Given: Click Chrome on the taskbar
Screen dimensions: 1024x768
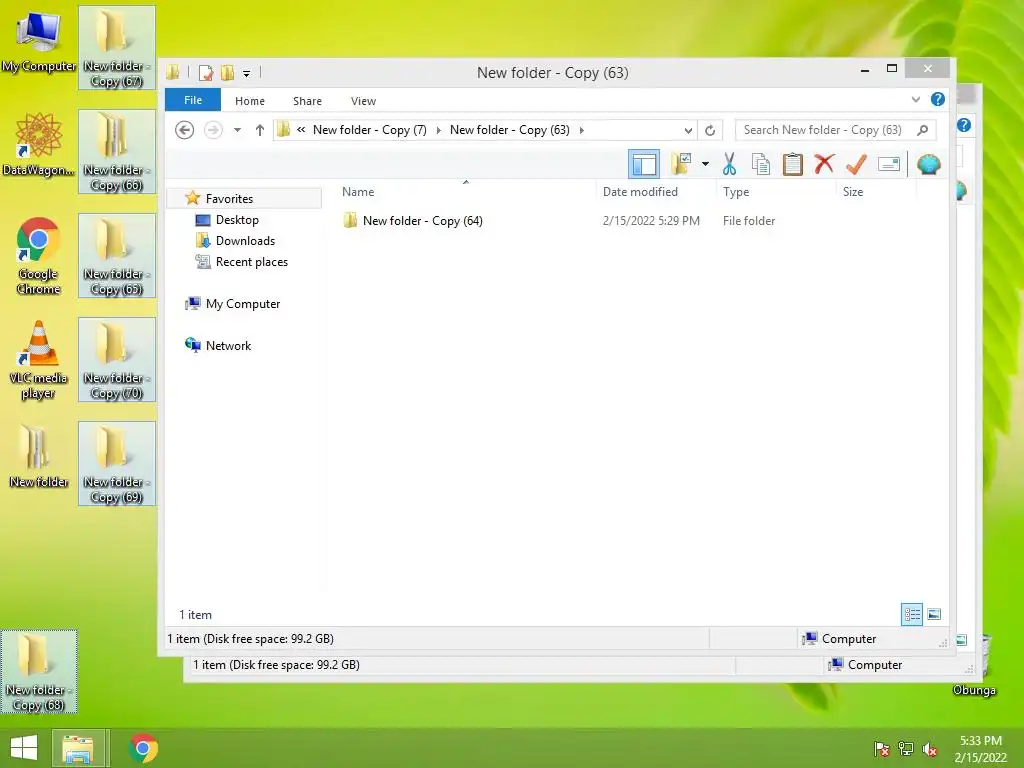Looking at the screenshot, I should [x=143, y=748].
